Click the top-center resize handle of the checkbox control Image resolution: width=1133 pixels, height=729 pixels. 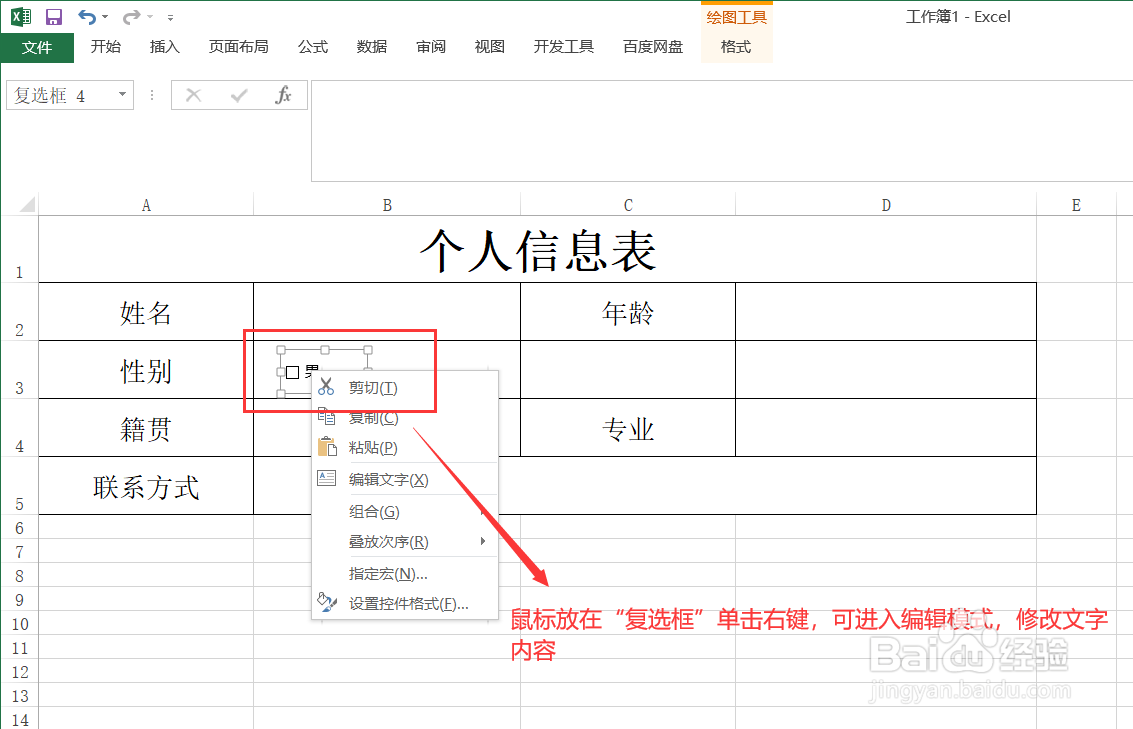tap(325, 350)
